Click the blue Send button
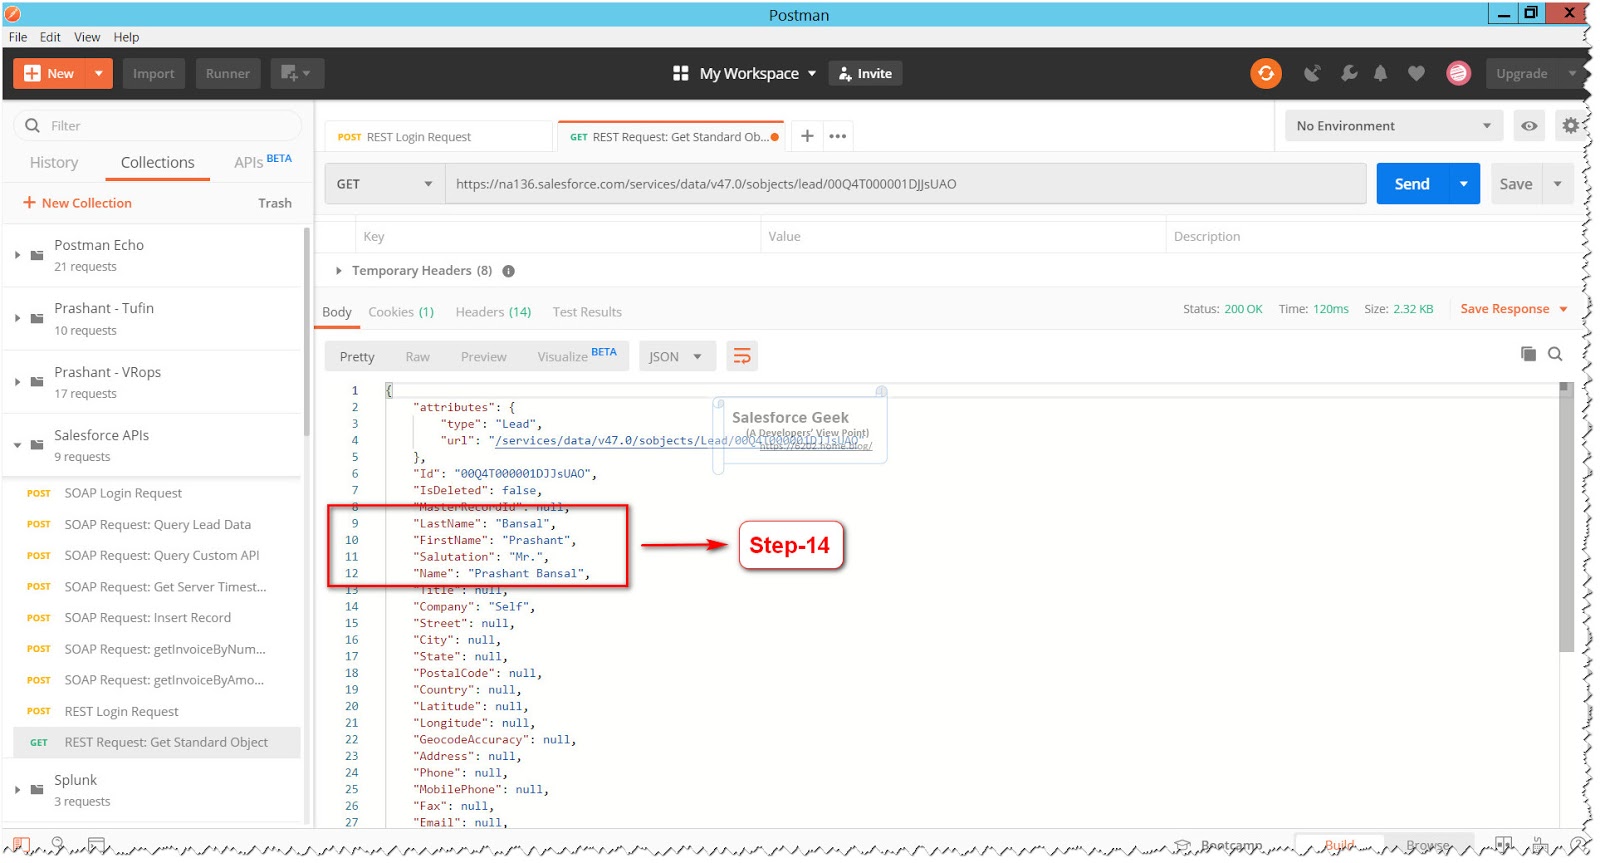This screenshot has width=1600, height=863. [x=1412, y=184]
